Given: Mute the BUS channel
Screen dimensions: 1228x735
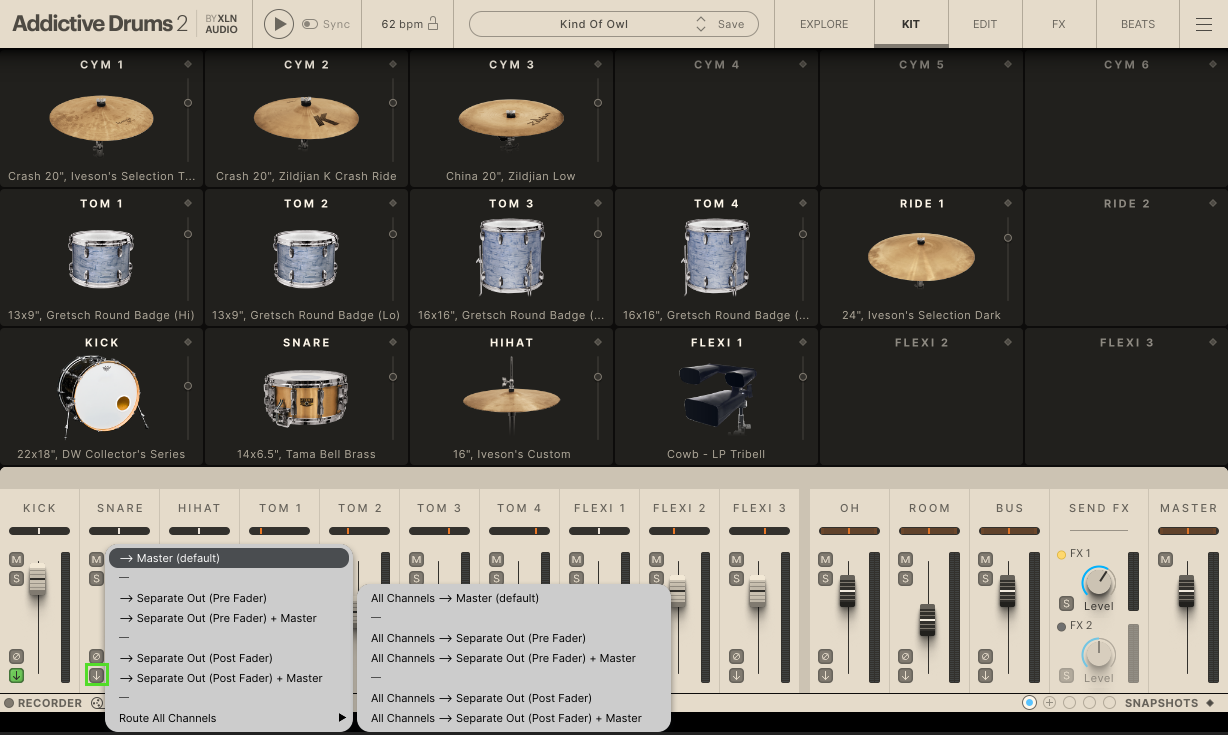Looking at the screenshot, I should point(985,559).
